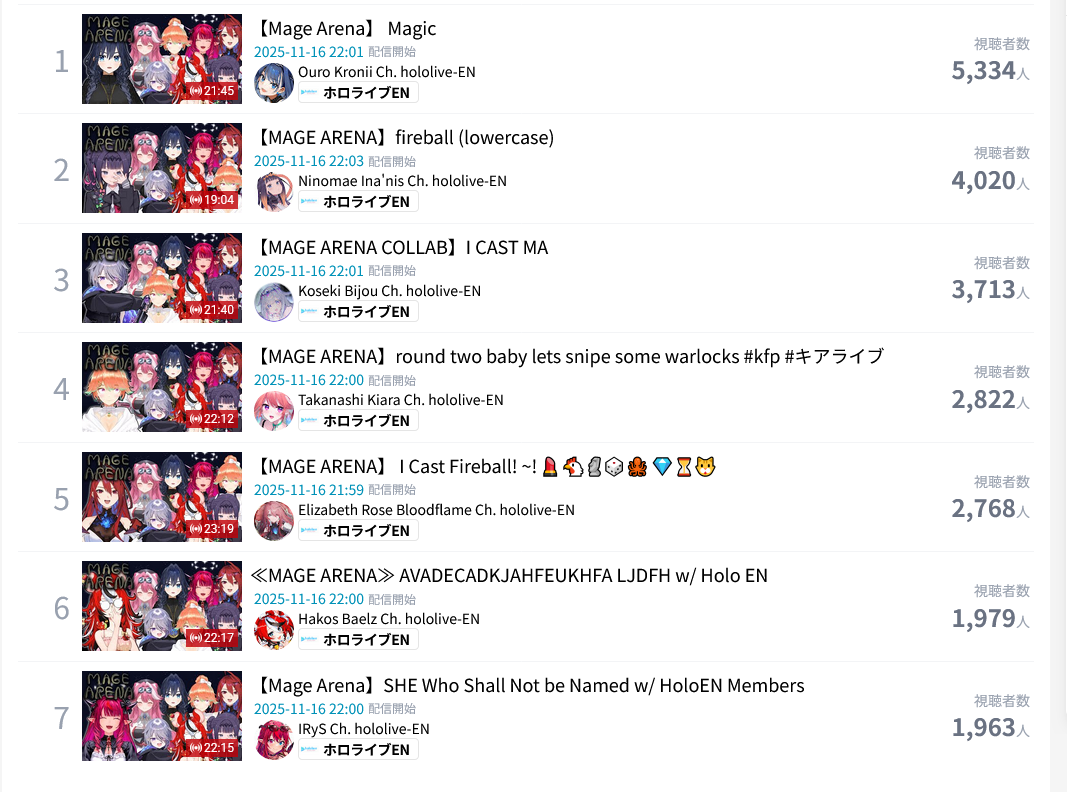Click IRyS channel avatar icon
Image resolution: width=1067 pixels, height=792 pixels.
[274, 740]
